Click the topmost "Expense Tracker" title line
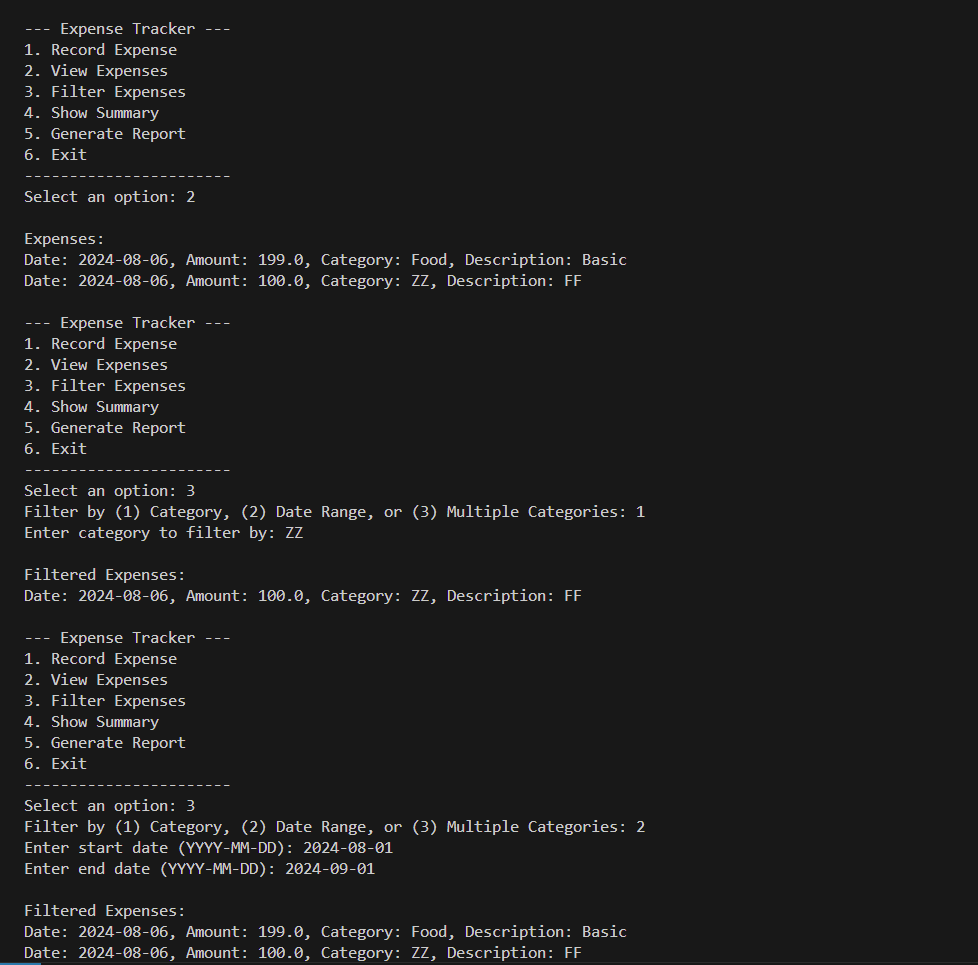The height and width of the screenshot is (965, 978). 127,29
